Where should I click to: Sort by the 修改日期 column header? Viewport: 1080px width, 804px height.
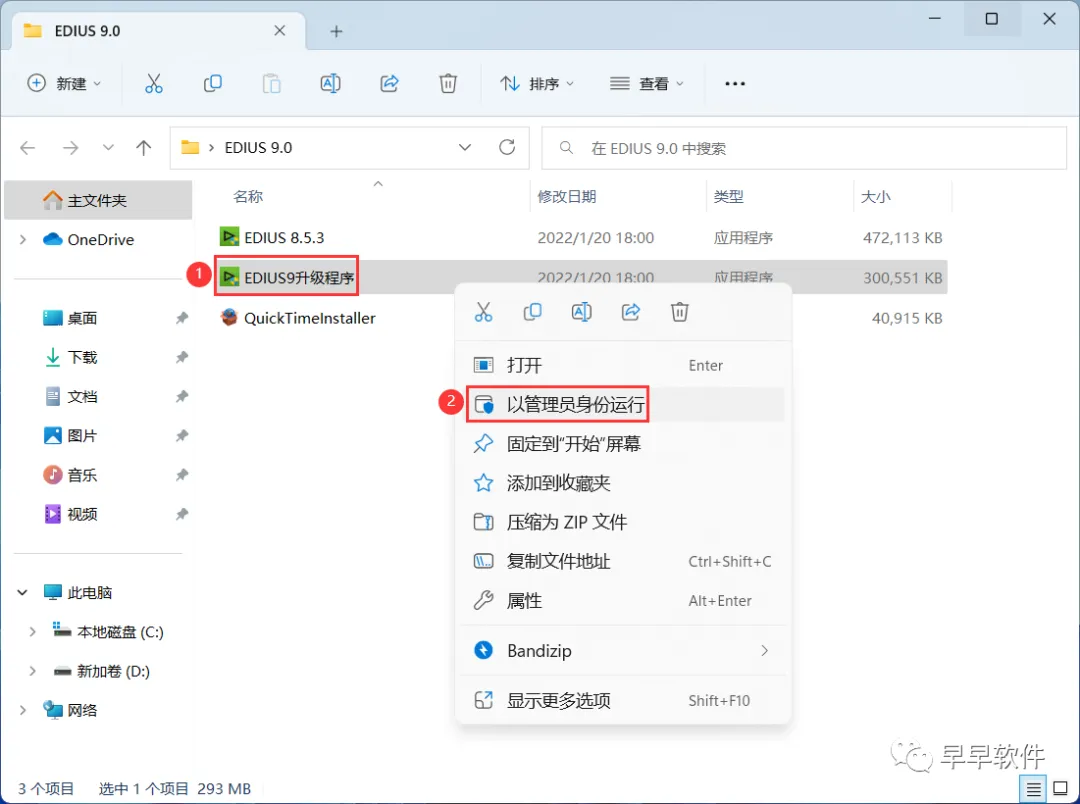(567, 196)
